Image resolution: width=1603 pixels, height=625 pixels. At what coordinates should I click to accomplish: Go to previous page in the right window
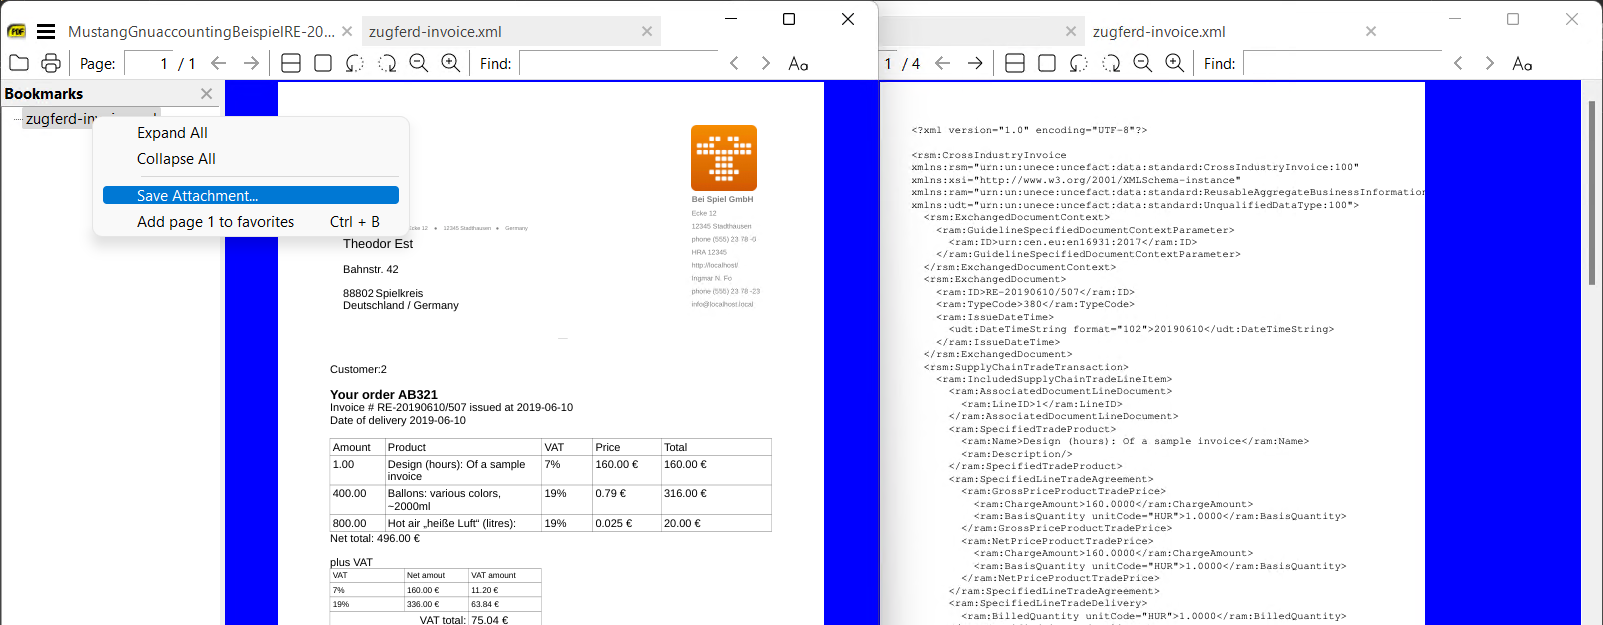tap(943, 63)
